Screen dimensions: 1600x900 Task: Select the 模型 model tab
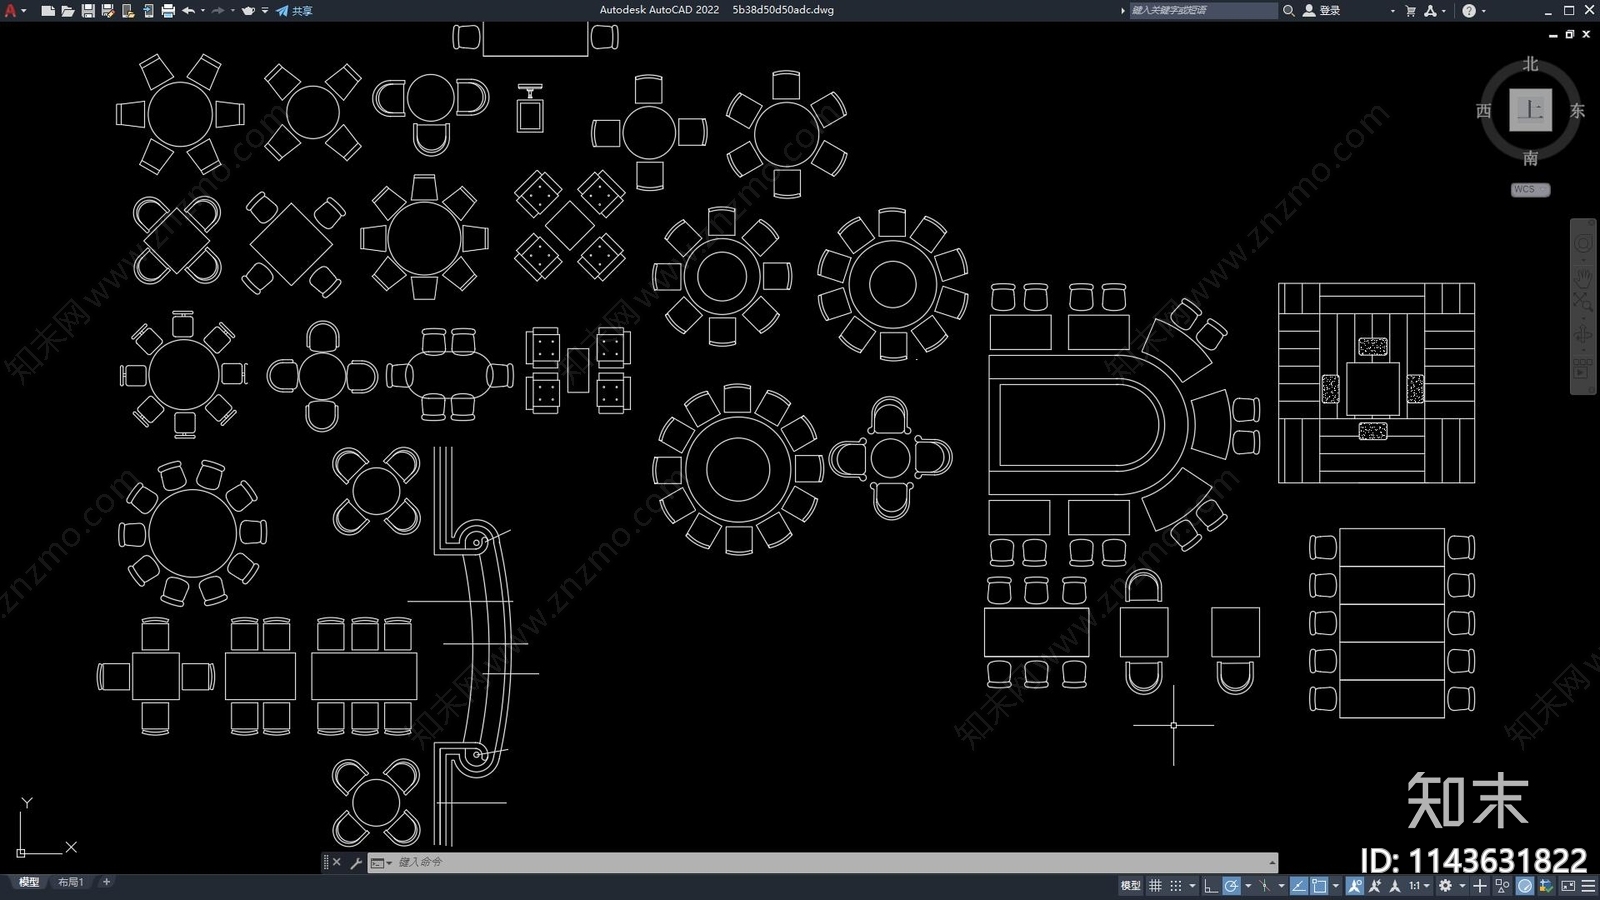[29, 882]
